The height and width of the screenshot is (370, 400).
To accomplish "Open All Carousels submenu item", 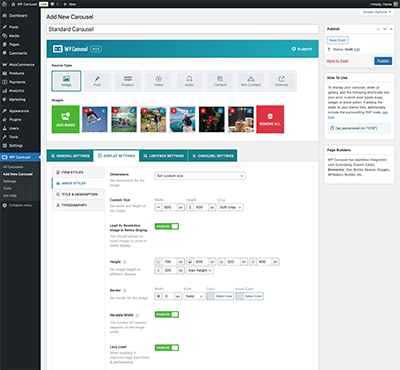I will pos(13,167).
